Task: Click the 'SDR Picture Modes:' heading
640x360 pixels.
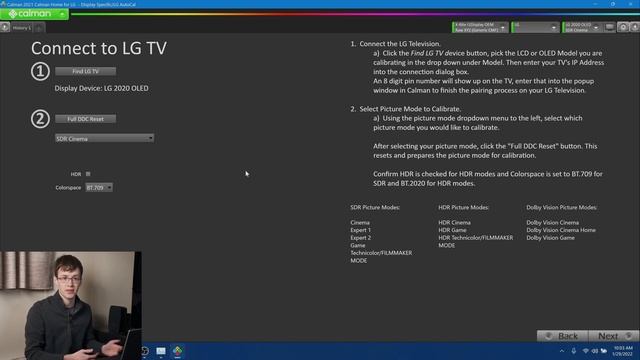Action: (375, 207)
